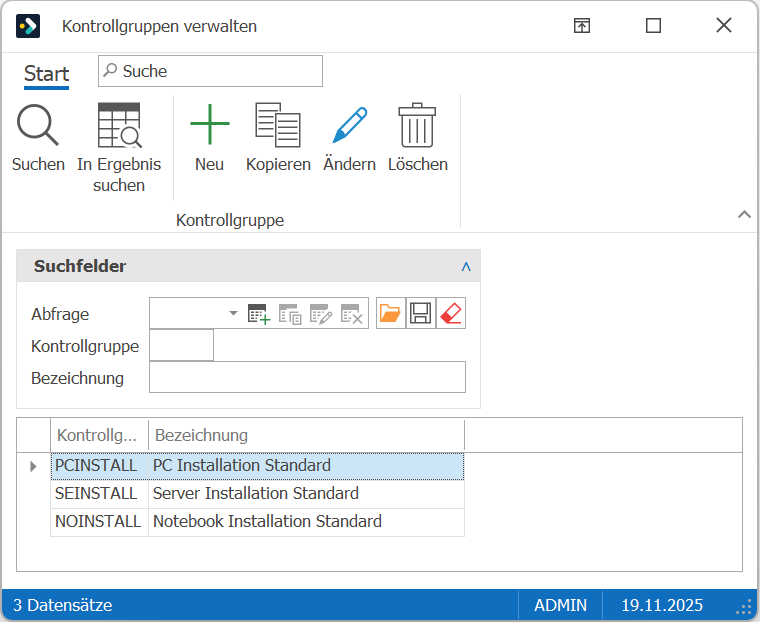
Task: Select the SEINSTALL cell
Action: [x=99, y=494]
